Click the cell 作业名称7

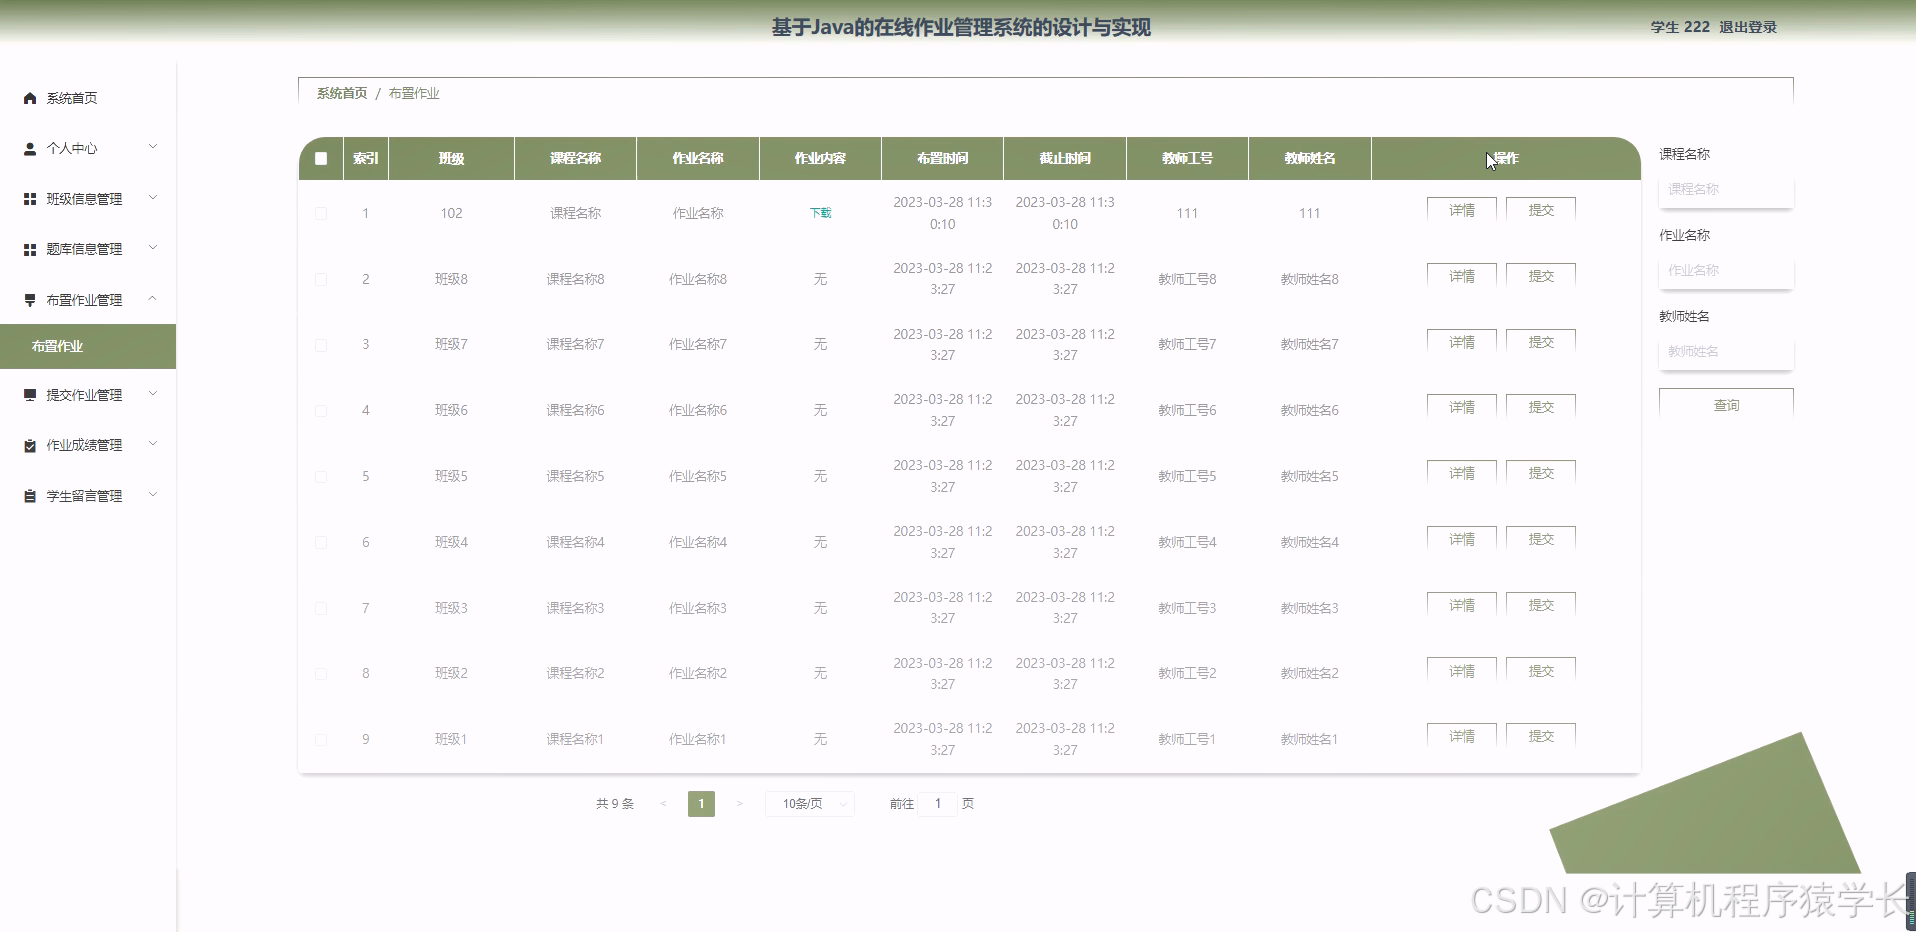click(x=698, y=344)
